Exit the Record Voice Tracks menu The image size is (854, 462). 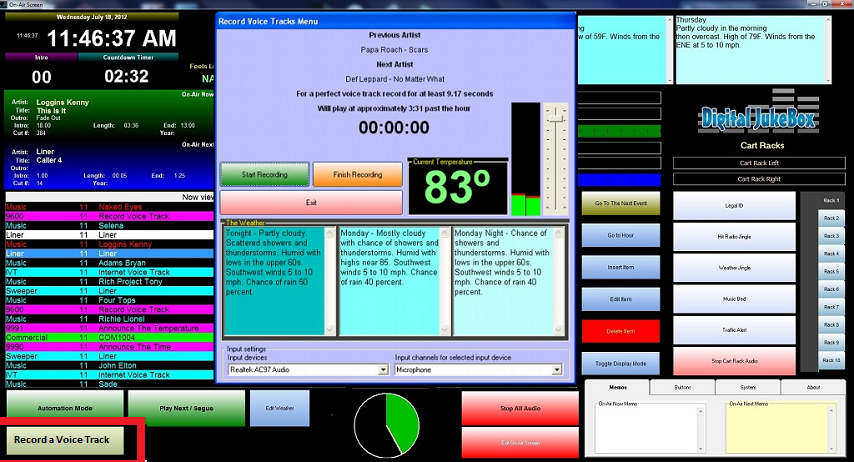pos(312,202)
